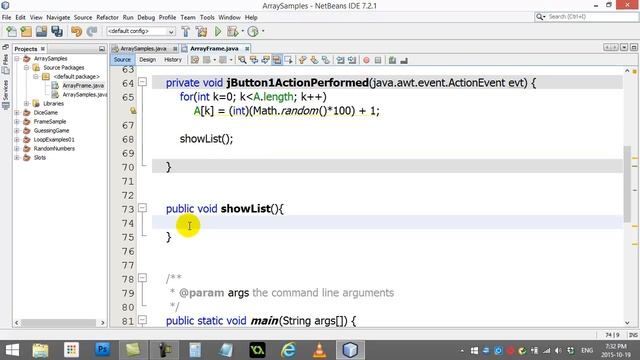
Task: Collapse the showList method fold at line 73
Action: [x=142, y=208]
